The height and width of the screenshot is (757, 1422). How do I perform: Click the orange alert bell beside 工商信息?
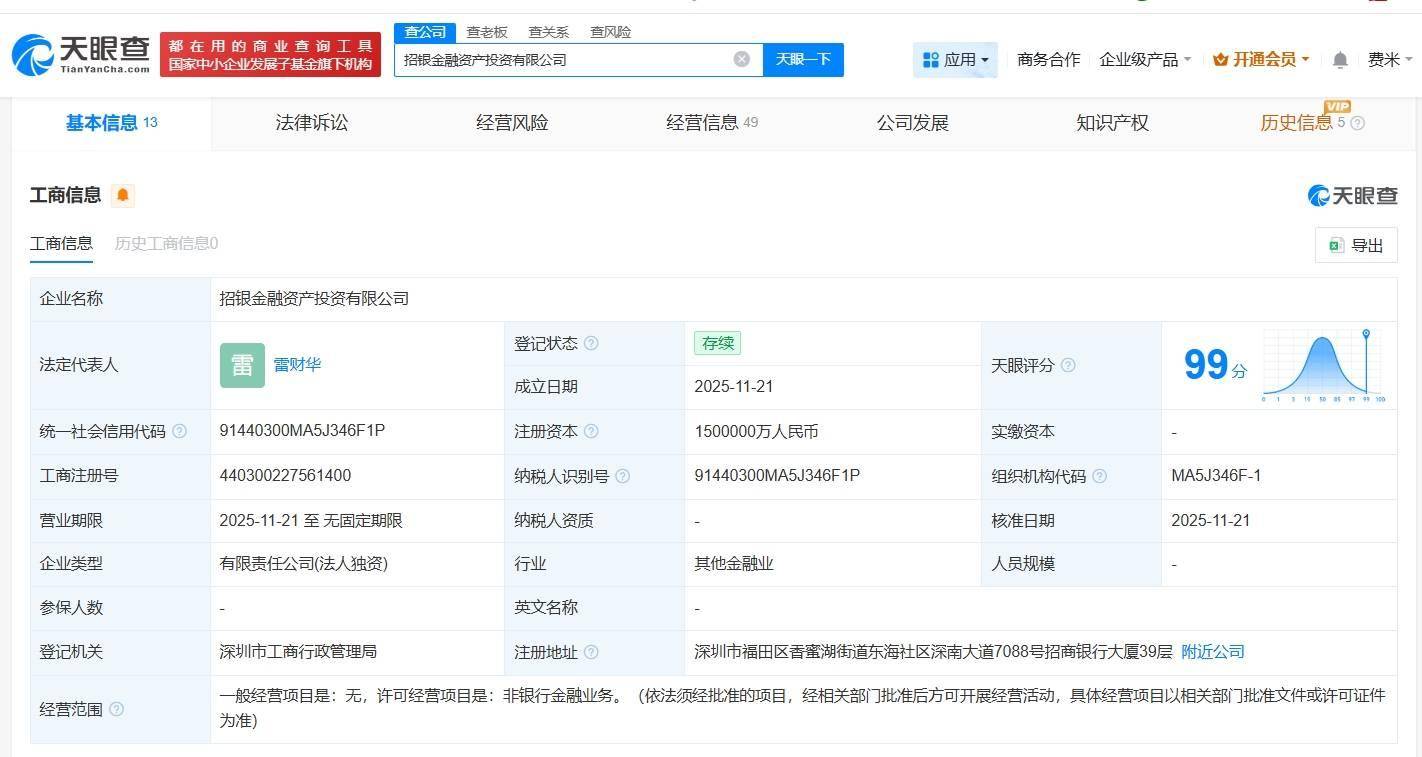coord(123,195)
